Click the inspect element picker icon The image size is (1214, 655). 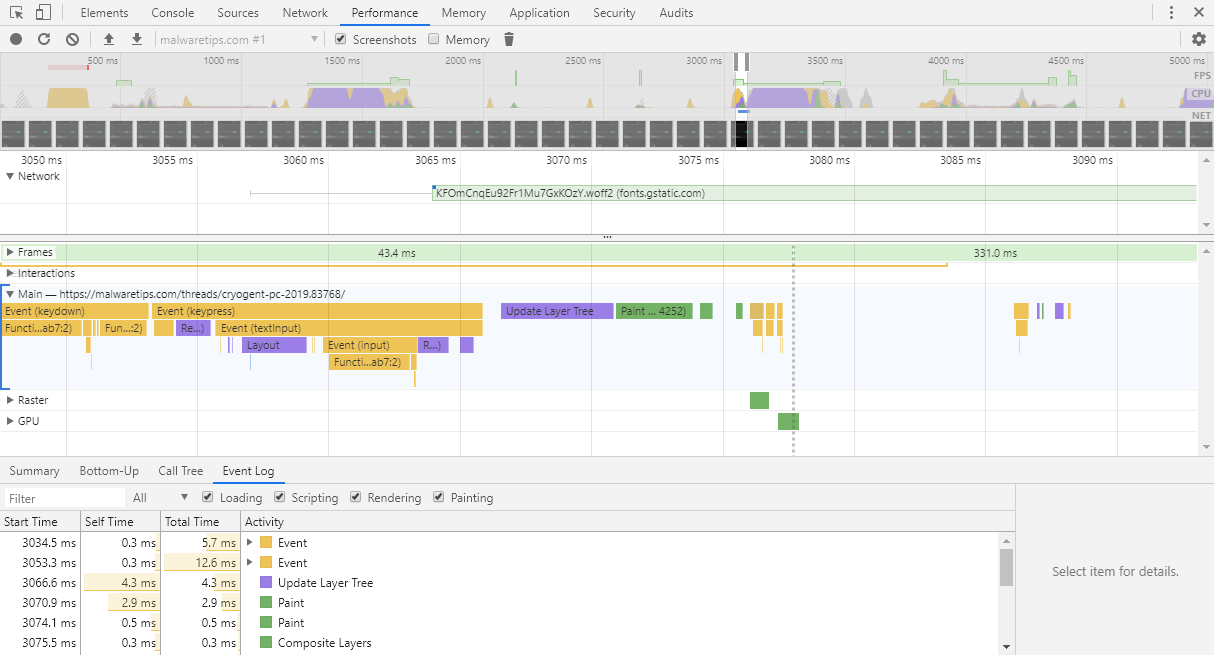pyautogui.click(x=17, y=13)
